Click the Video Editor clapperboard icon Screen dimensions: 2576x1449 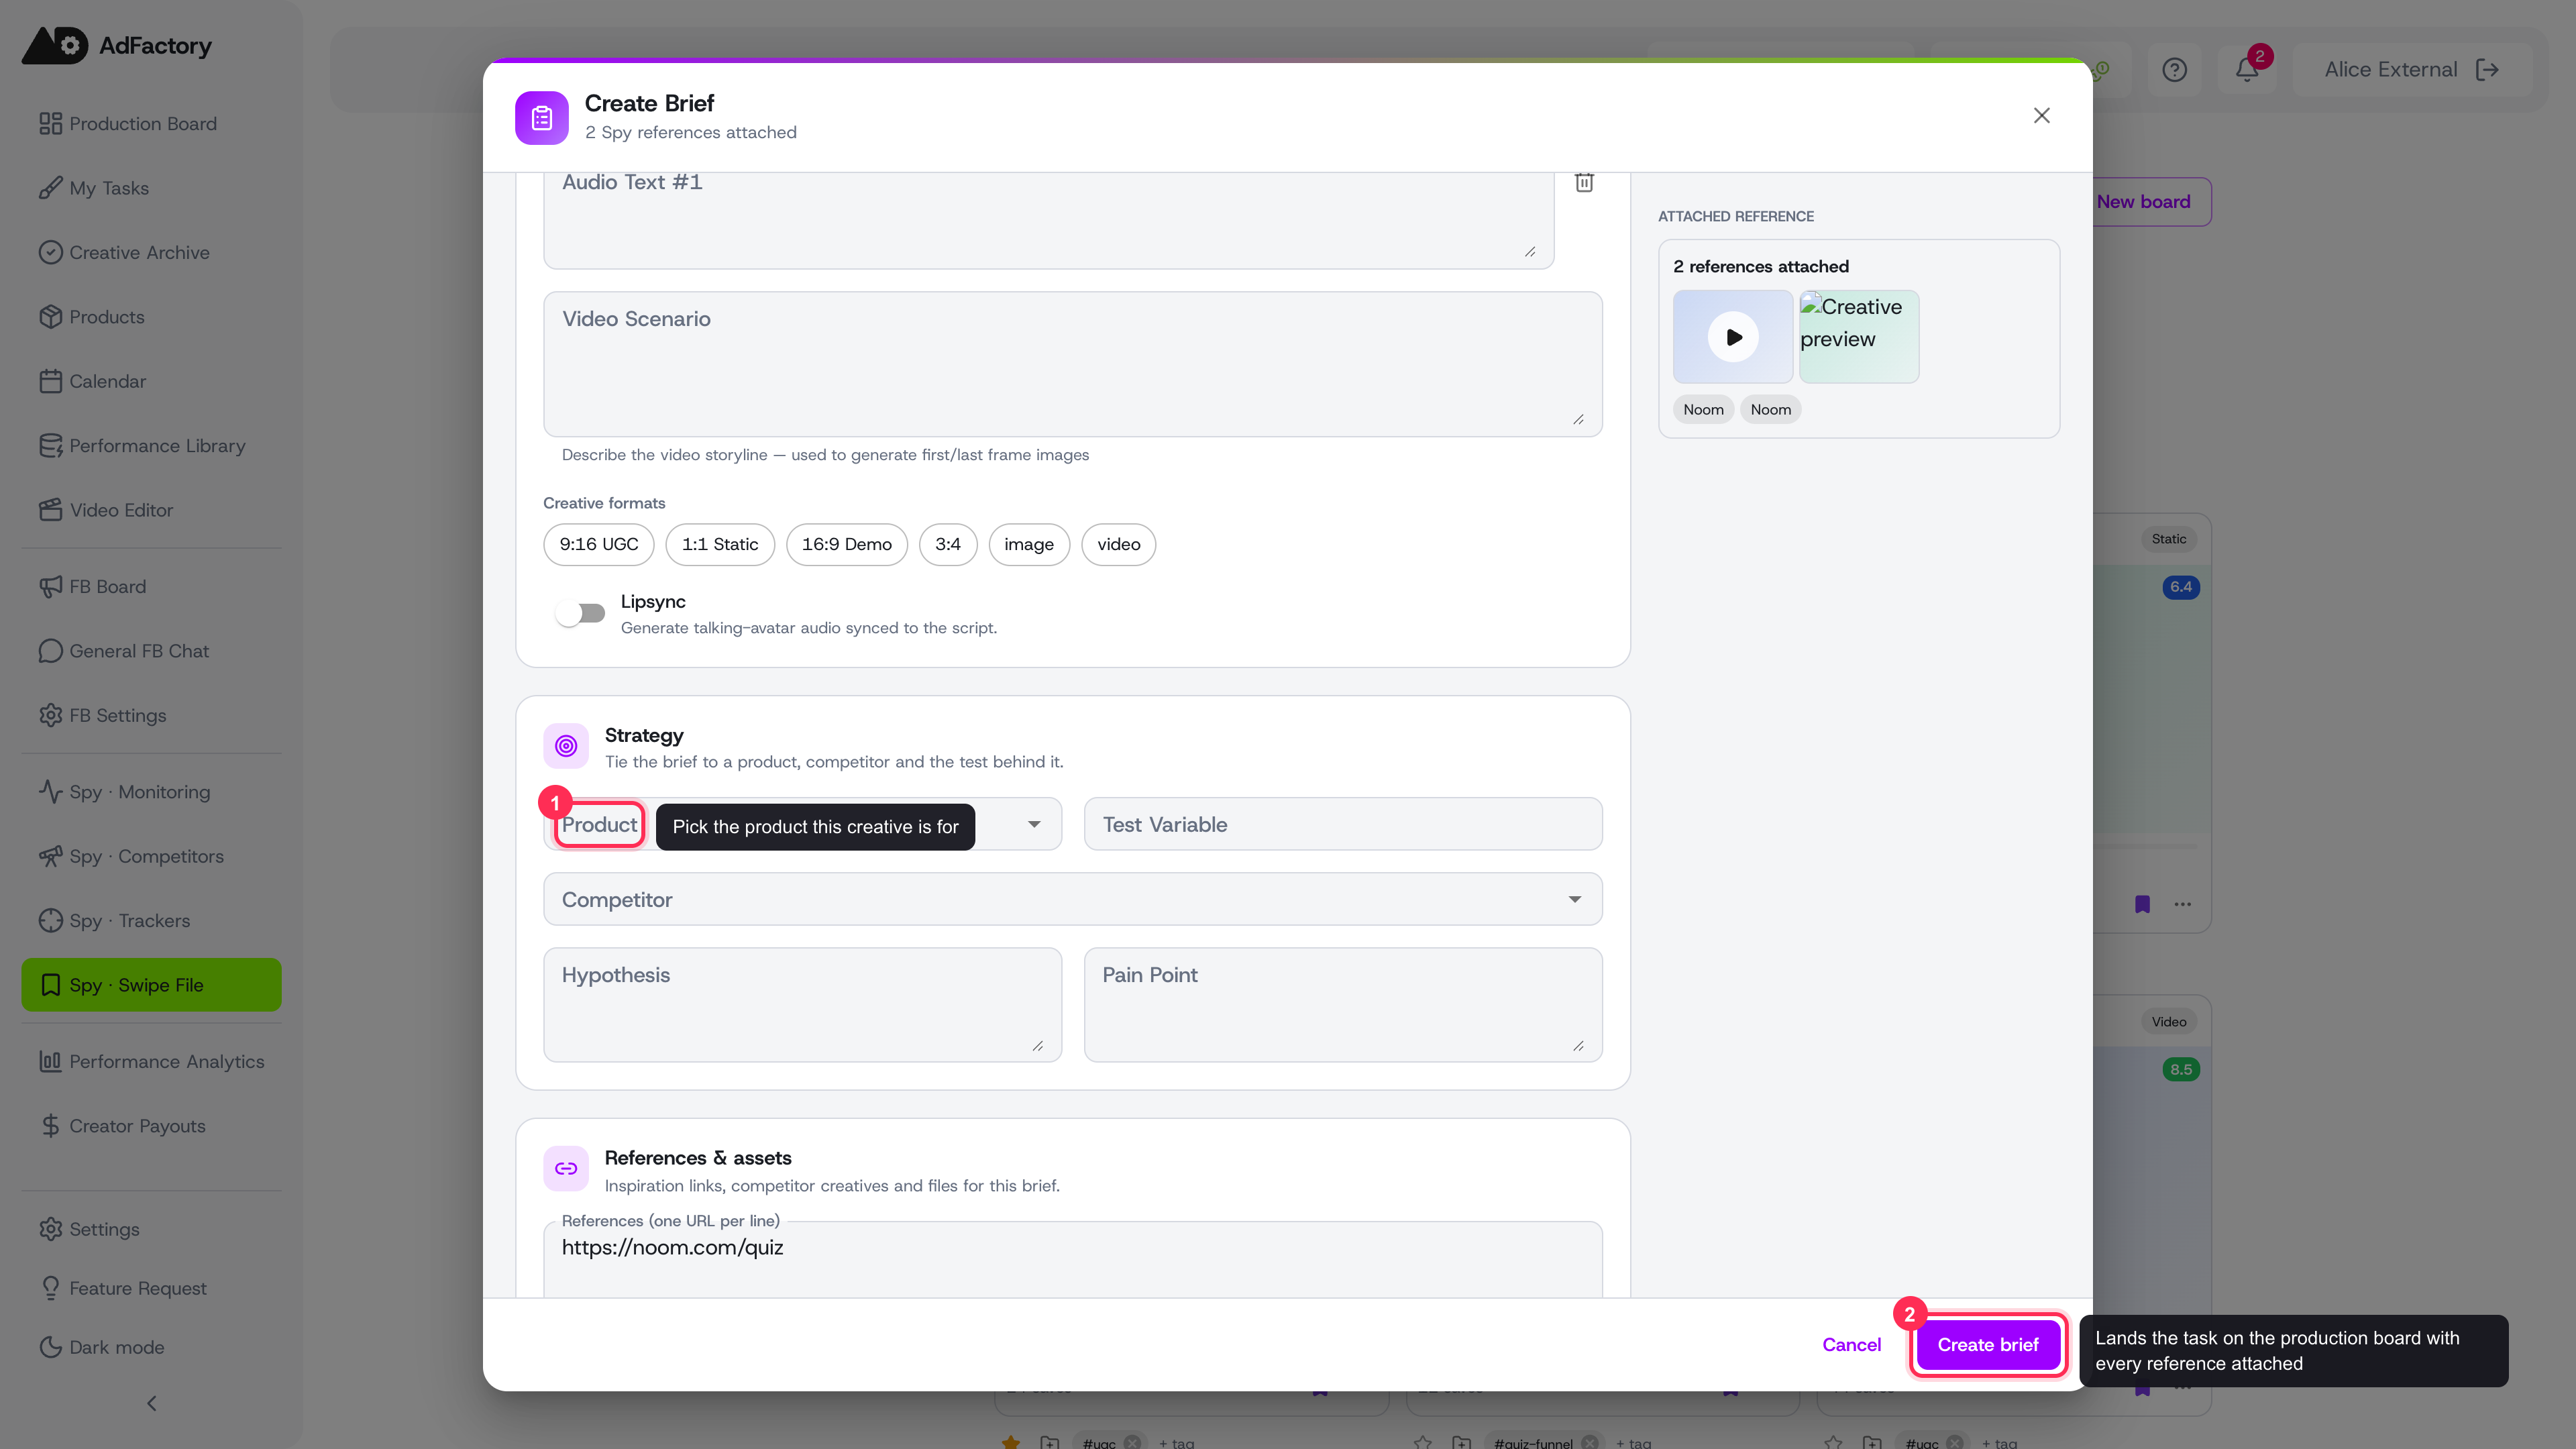[x=50, y=510]
